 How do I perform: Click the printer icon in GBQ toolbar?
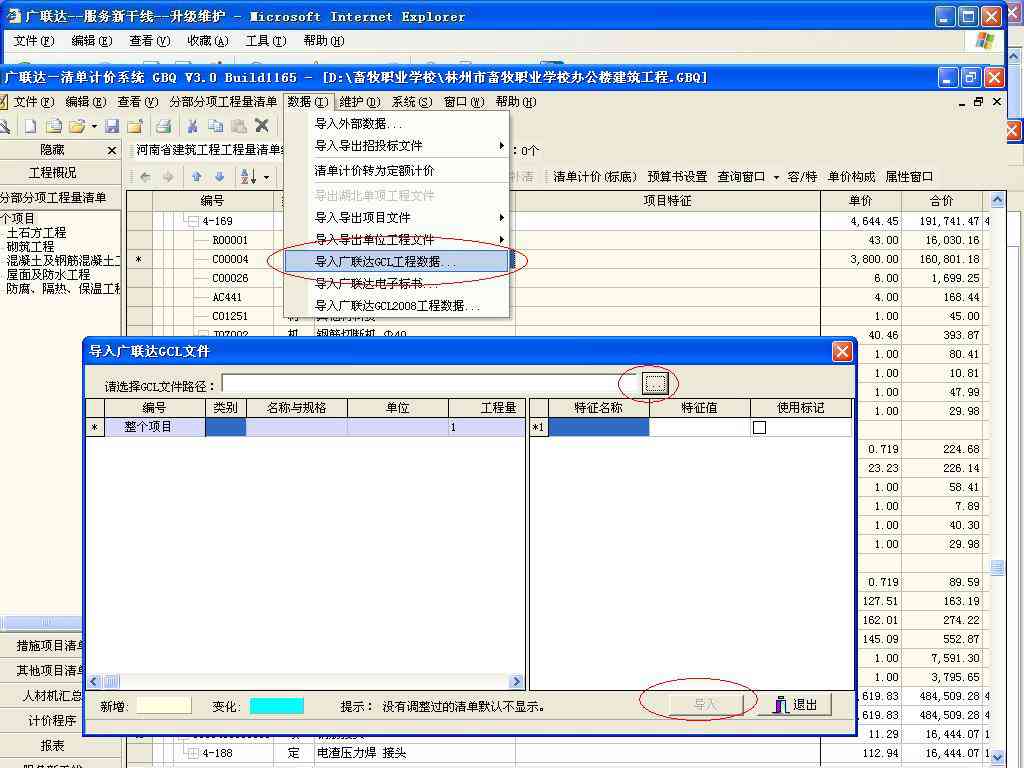(163, 126)
